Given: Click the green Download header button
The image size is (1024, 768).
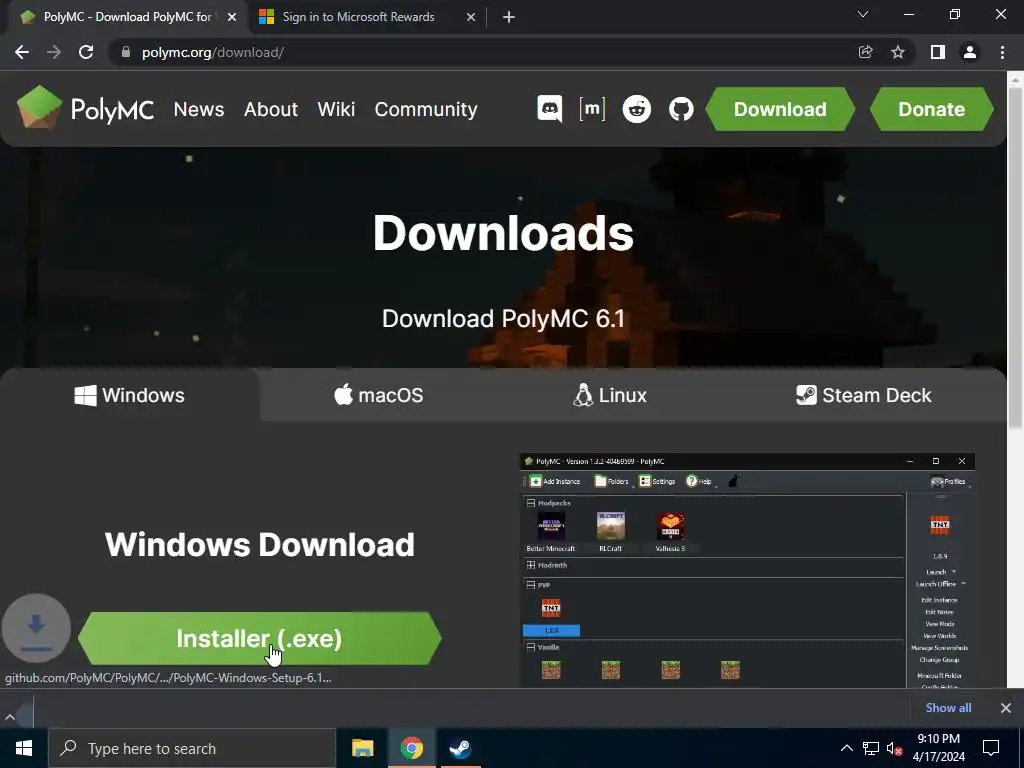Looking at the screenshot, I should click(780, 109).
